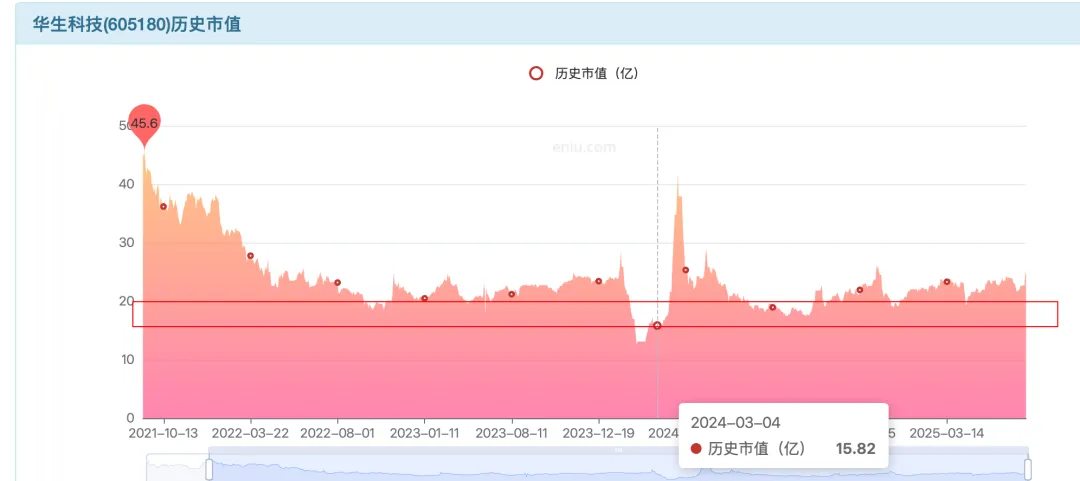The width and height of the screenshot is (1080, 481).
Task: Click the data zoom slider's selected range
Action: tap(619, 467)
